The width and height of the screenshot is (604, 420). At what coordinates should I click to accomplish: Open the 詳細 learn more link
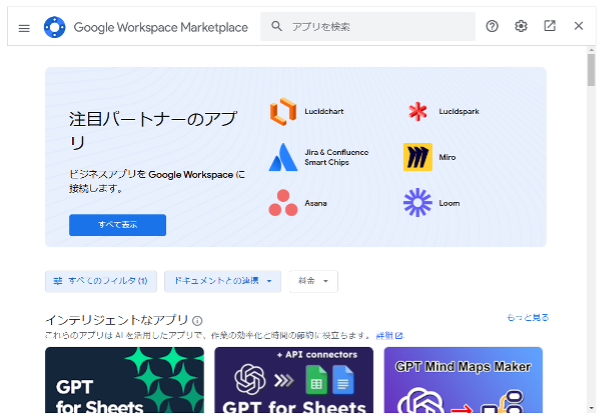(x=389, y=336)
